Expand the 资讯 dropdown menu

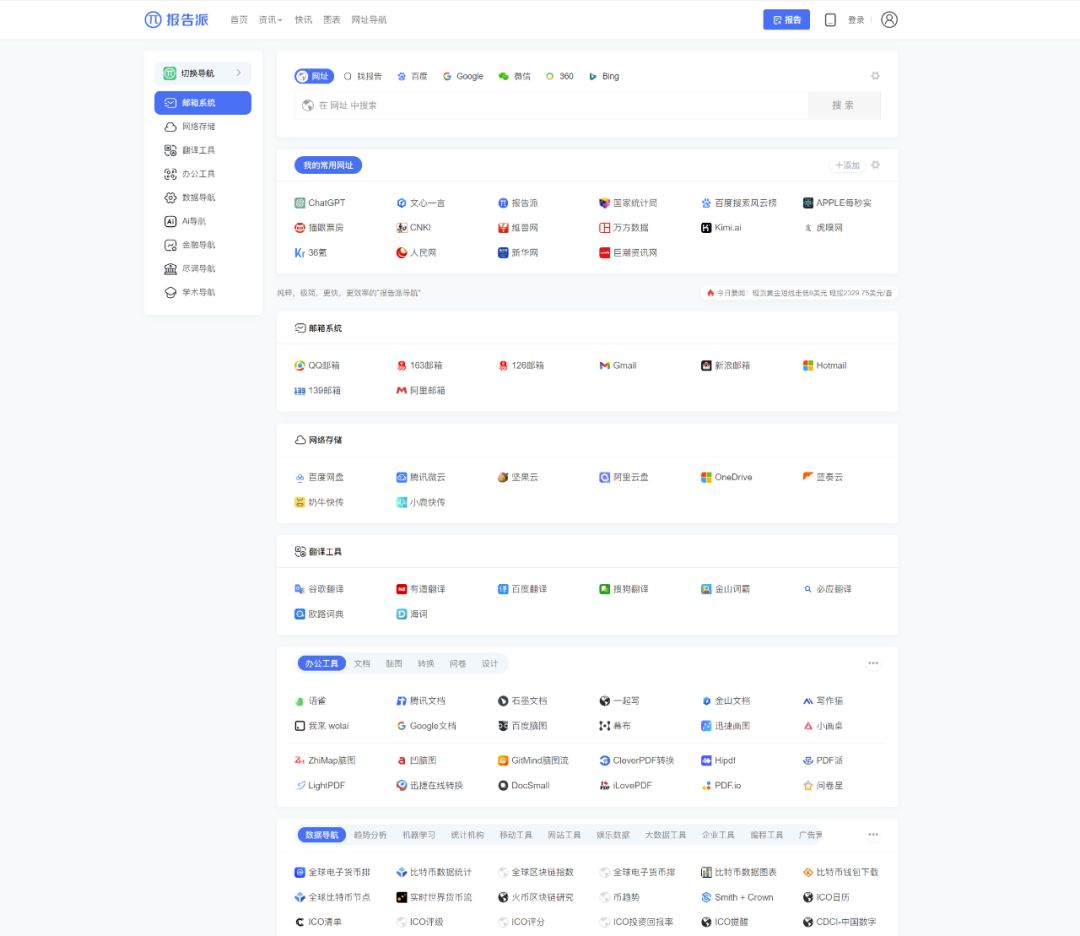coord(270,20)
